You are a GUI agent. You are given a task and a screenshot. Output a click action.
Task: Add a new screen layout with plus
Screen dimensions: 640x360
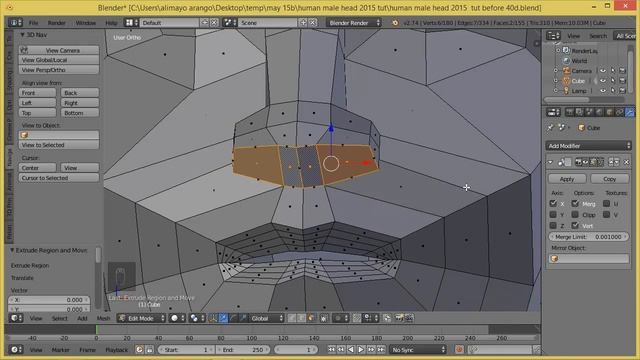pos(205,22)
